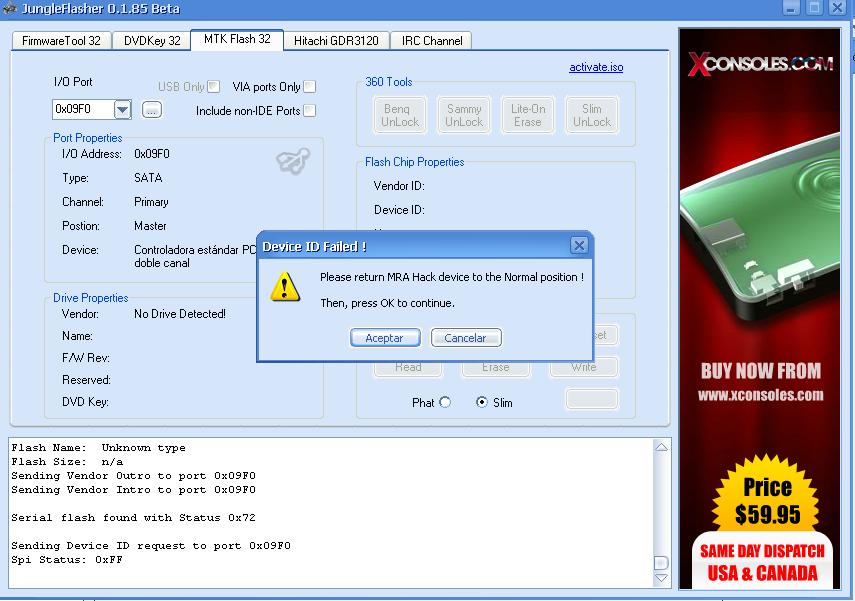Select the Slim radio button

(481, 402)
